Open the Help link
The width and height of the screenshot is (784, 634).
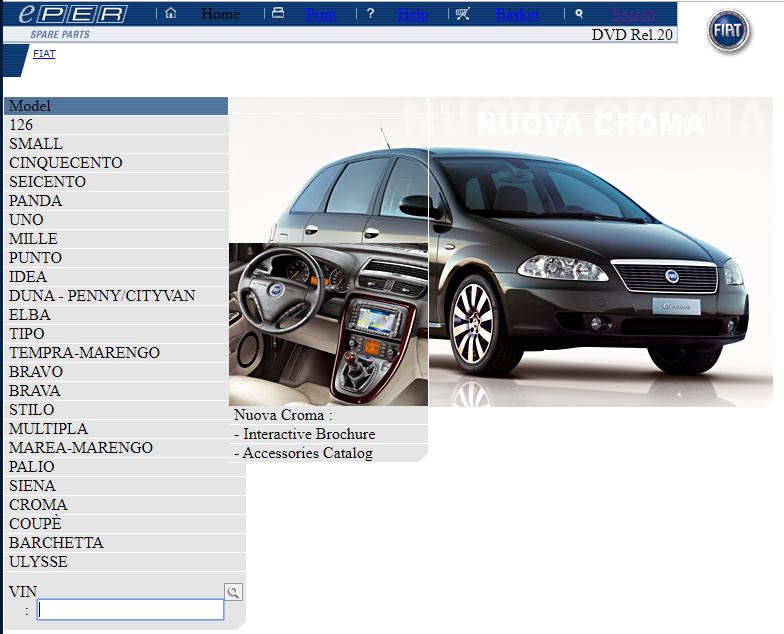click(x=412, y=14)
